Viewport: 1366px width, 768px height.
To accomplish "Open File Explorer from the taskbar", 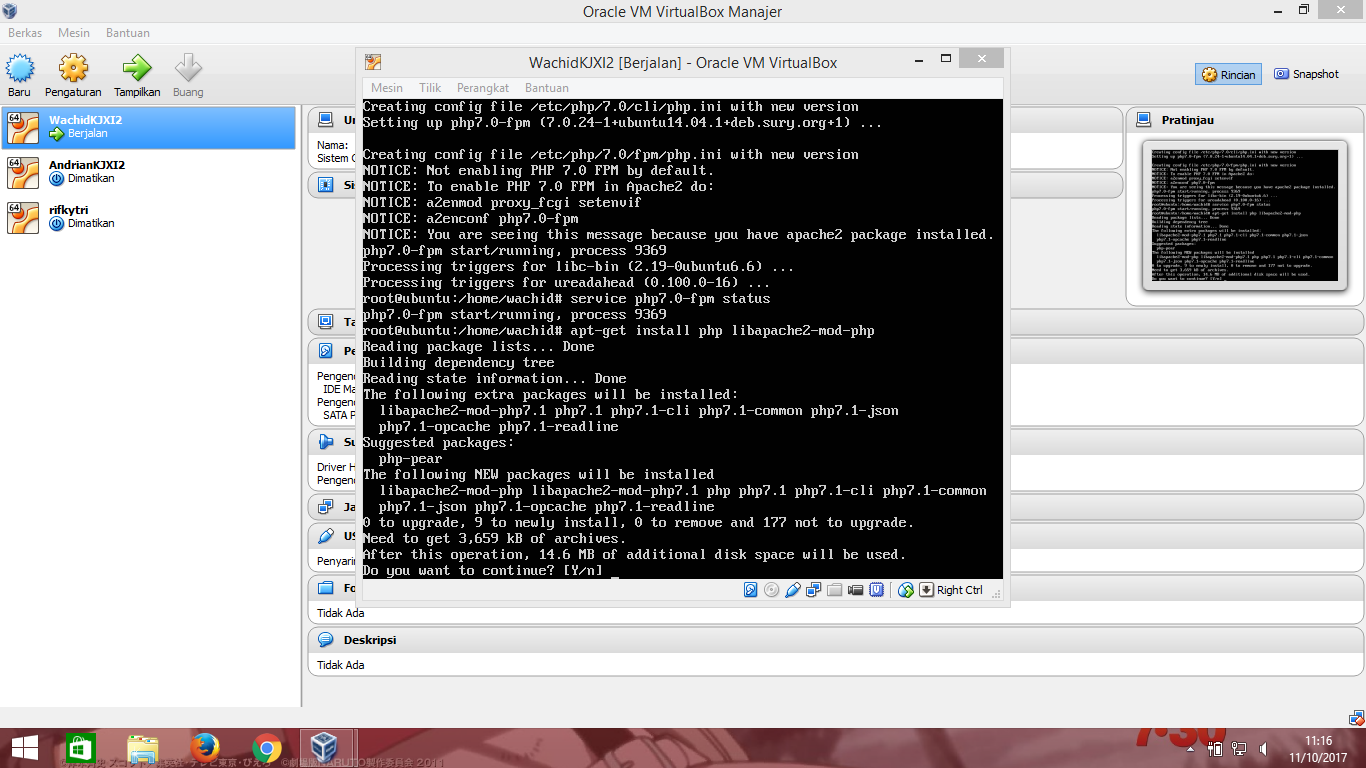I will click(143, 747).
